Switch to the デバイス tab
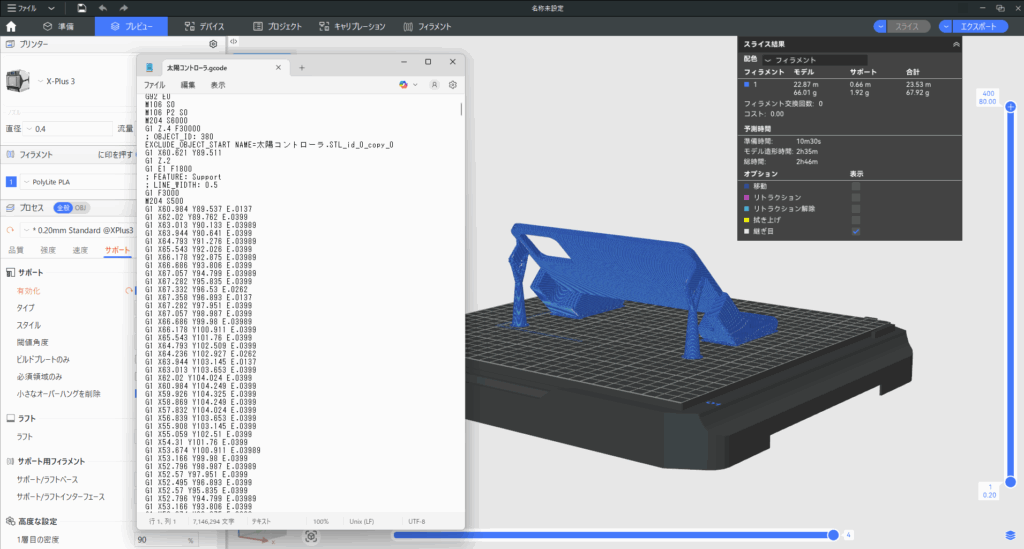 [x=209, y=26]
